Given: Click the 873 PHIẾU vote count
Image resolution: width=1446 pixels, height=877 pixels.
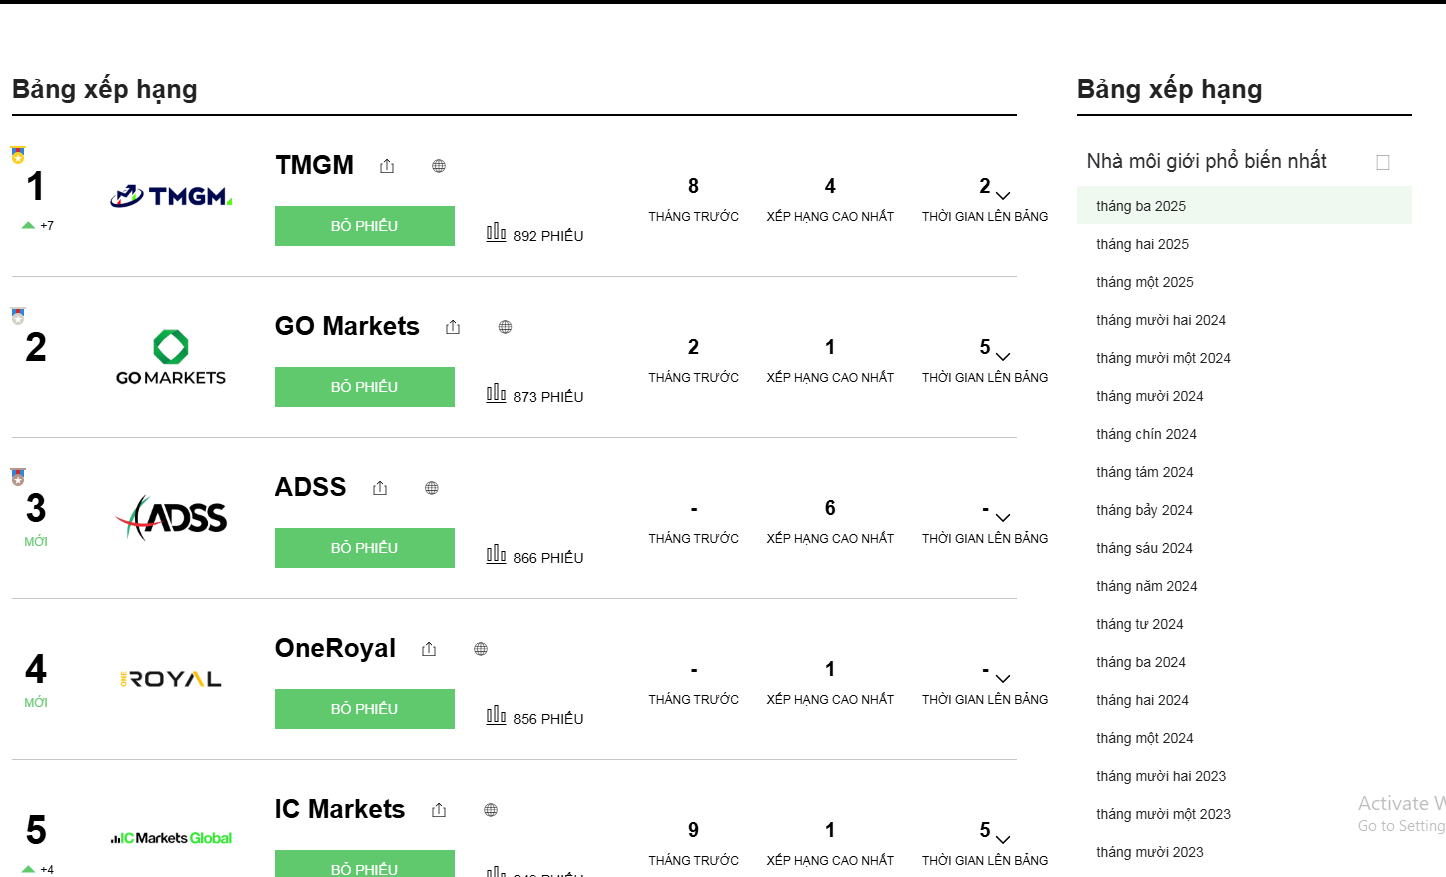Looking at the screenshot, I should point(548,397).
